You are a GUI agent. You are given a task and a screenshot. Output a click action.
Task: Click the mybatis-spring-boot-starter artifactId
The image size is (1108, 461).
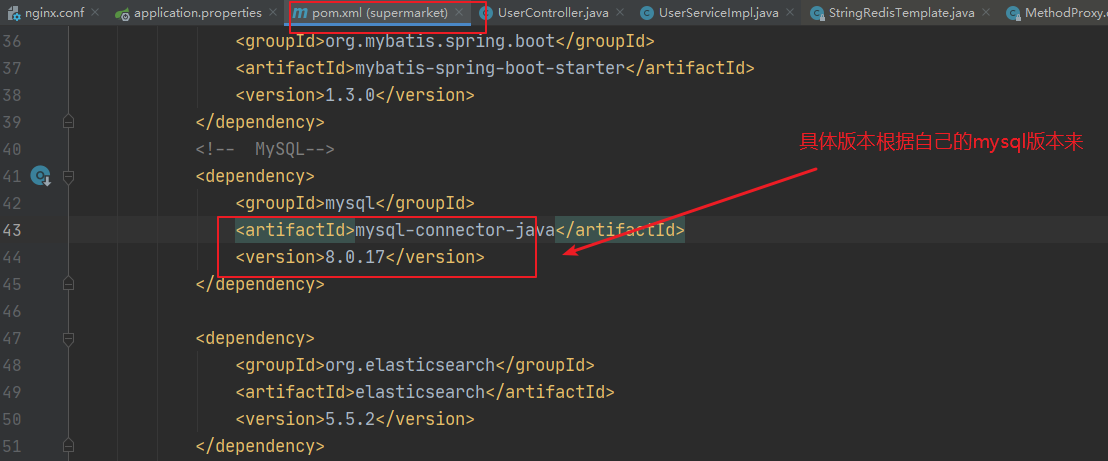click(x=490, y=68)
